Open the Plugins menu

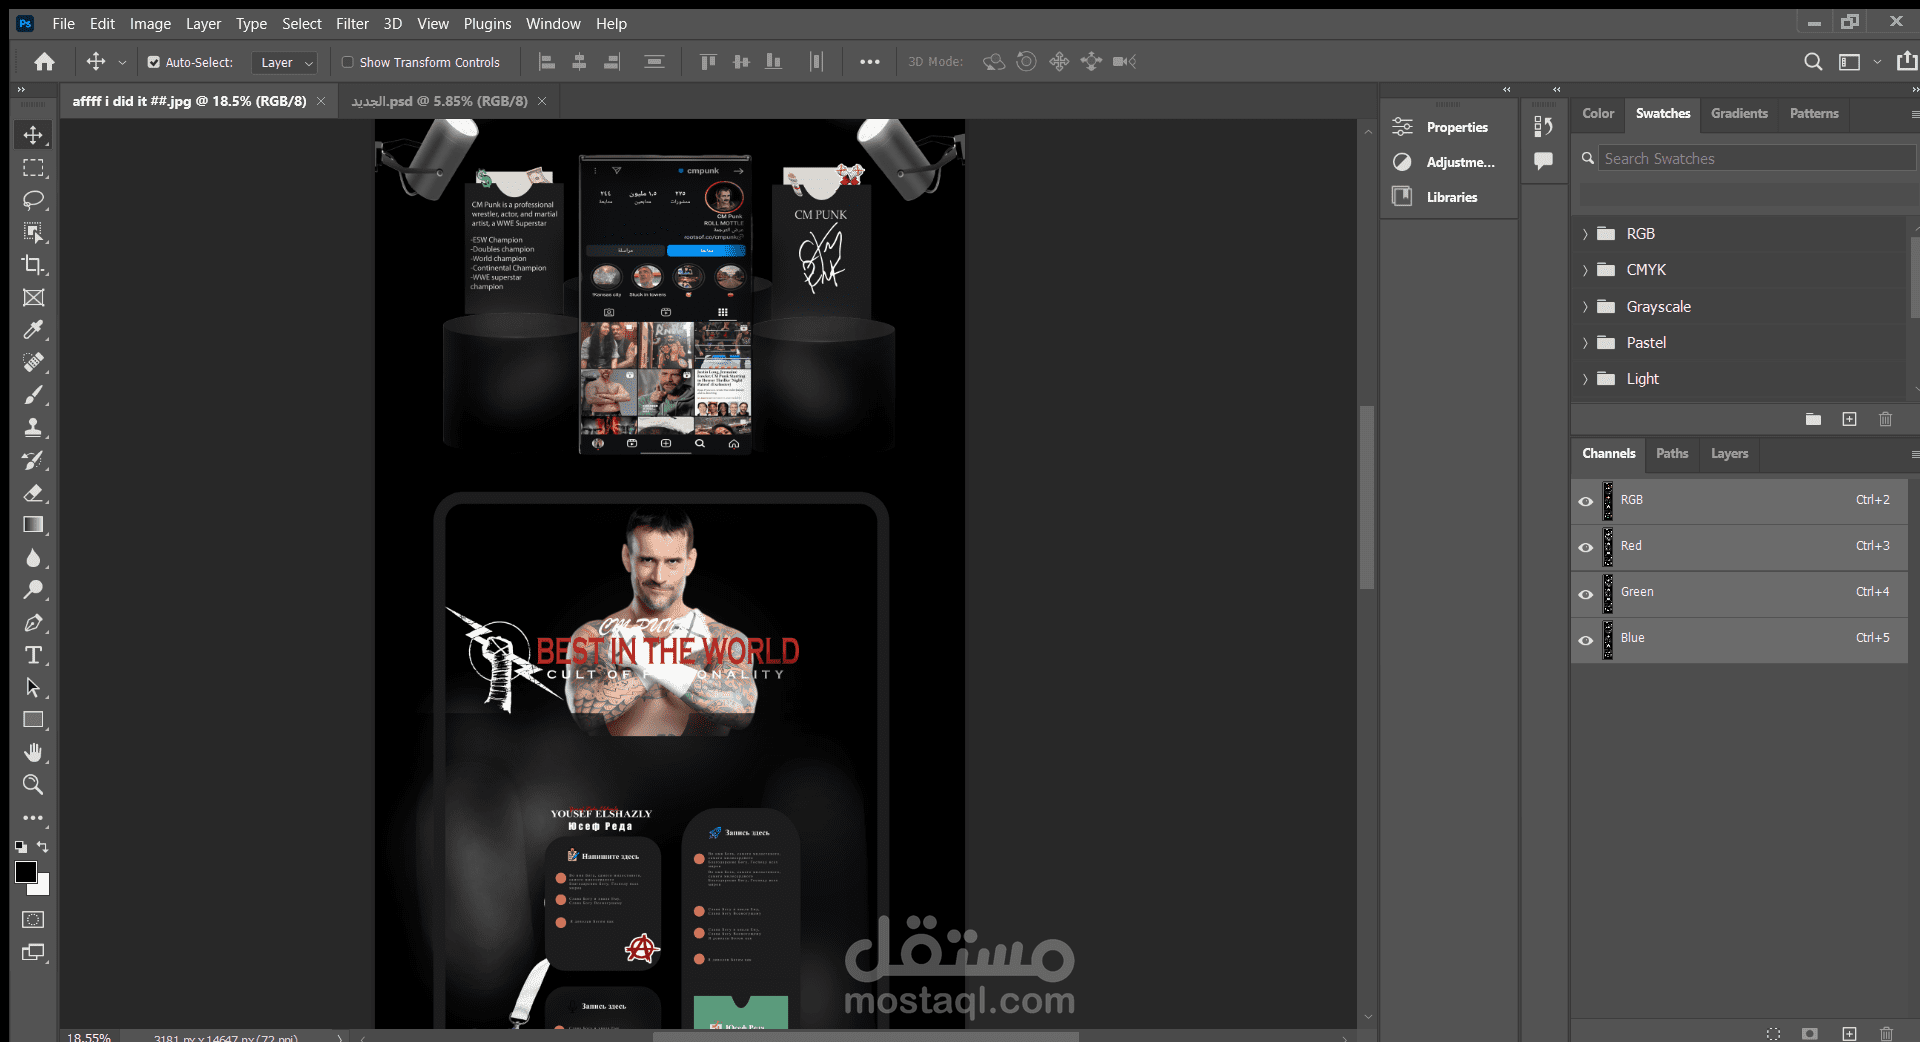click(487, 24)
